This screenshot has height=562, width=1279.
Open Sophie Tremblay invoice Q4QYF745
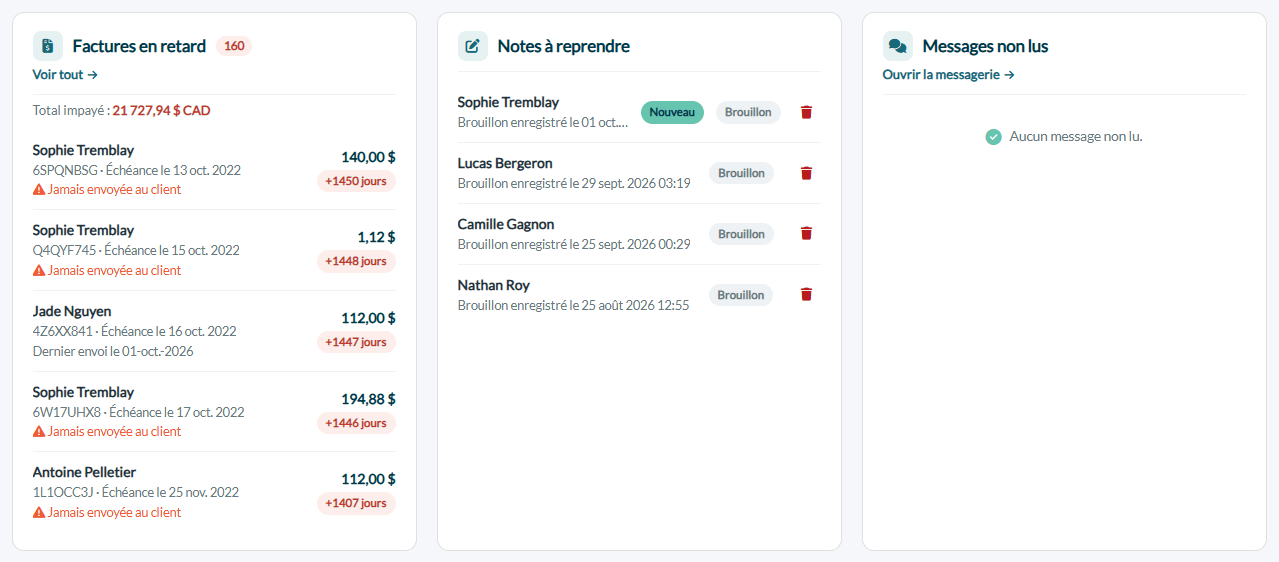(x=214, y=250)
